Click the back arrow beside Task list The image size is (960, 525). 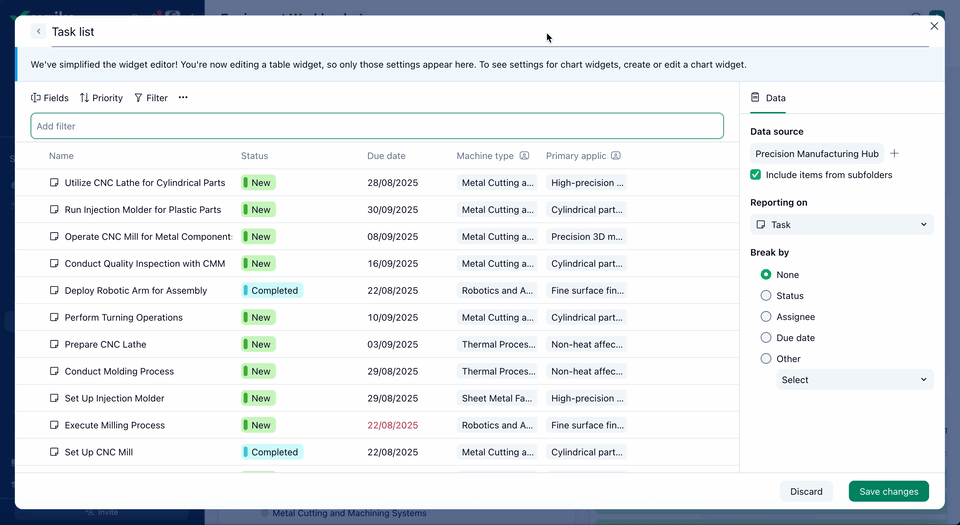[39, 32]
